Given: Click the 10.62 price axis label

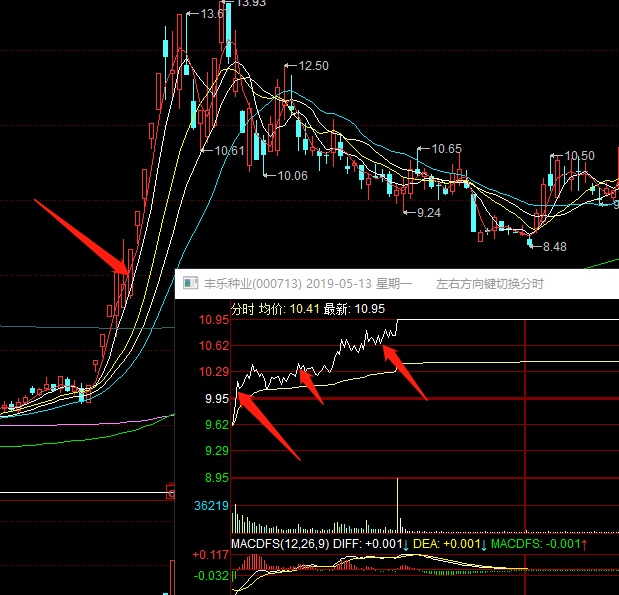Looking at the screenshot, I should [214, 346].
